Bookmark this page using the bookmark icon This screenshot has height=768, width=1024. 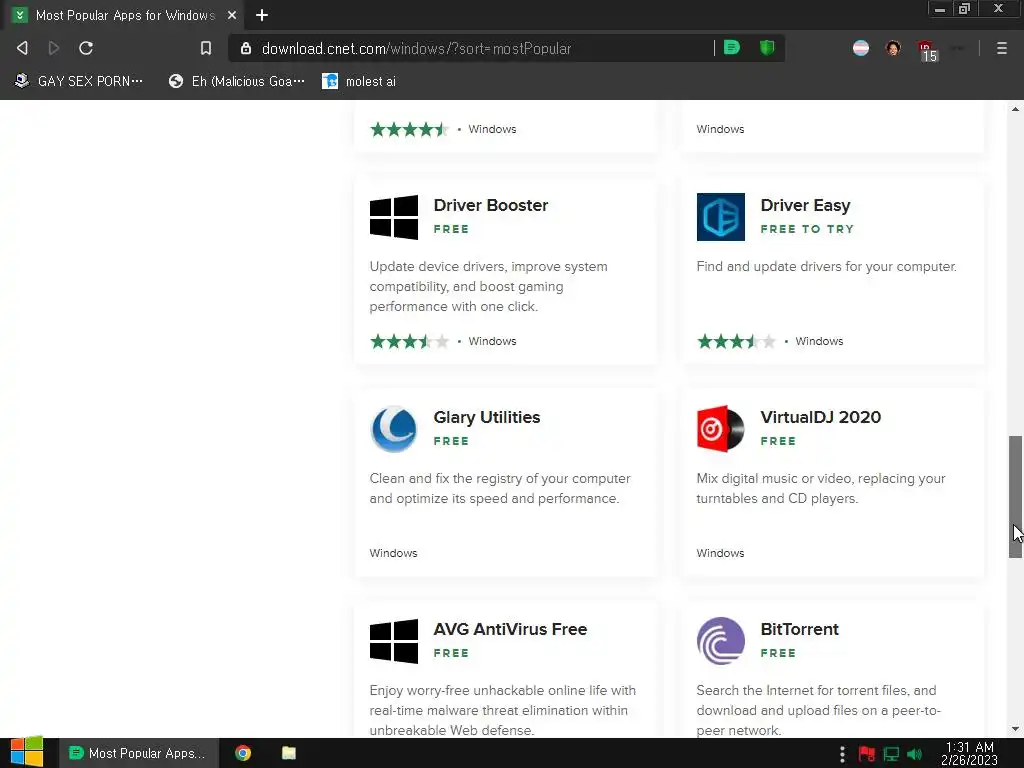[x=206, y=48]
